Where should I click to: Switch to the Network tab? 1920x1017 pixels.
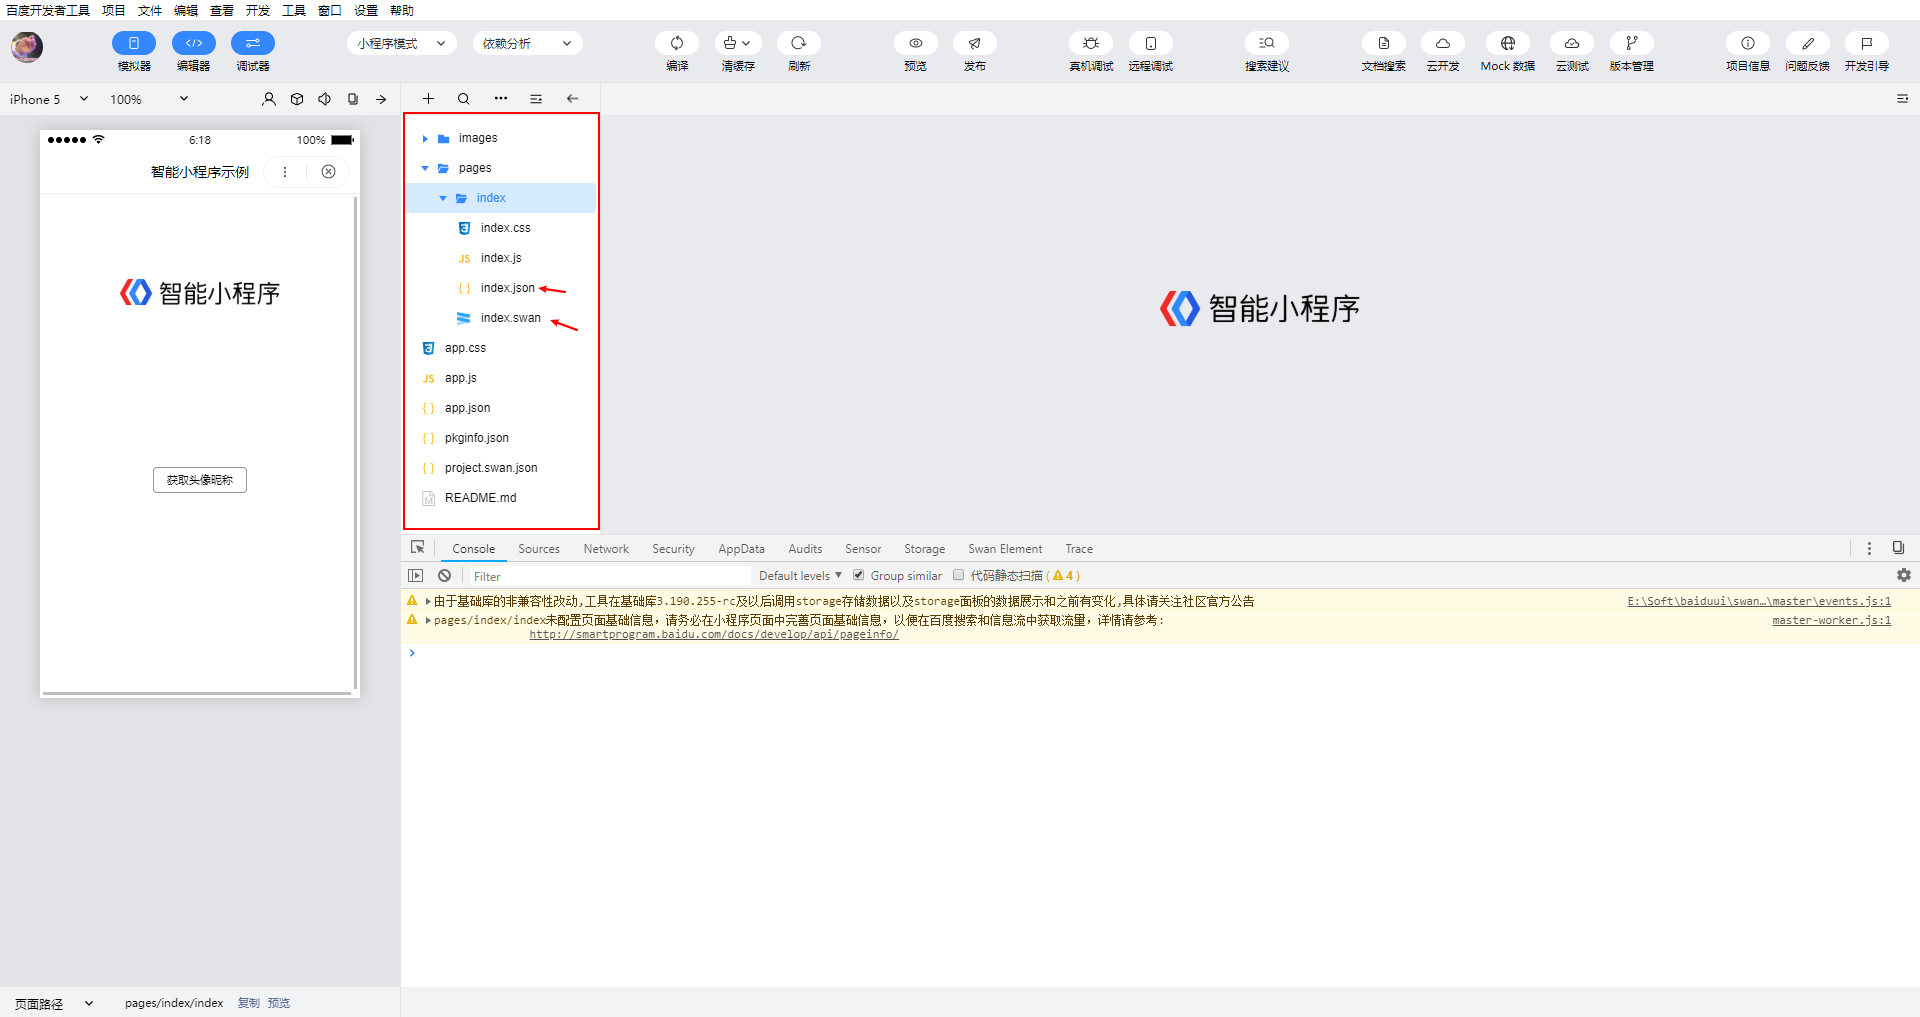tap(606, 549)
